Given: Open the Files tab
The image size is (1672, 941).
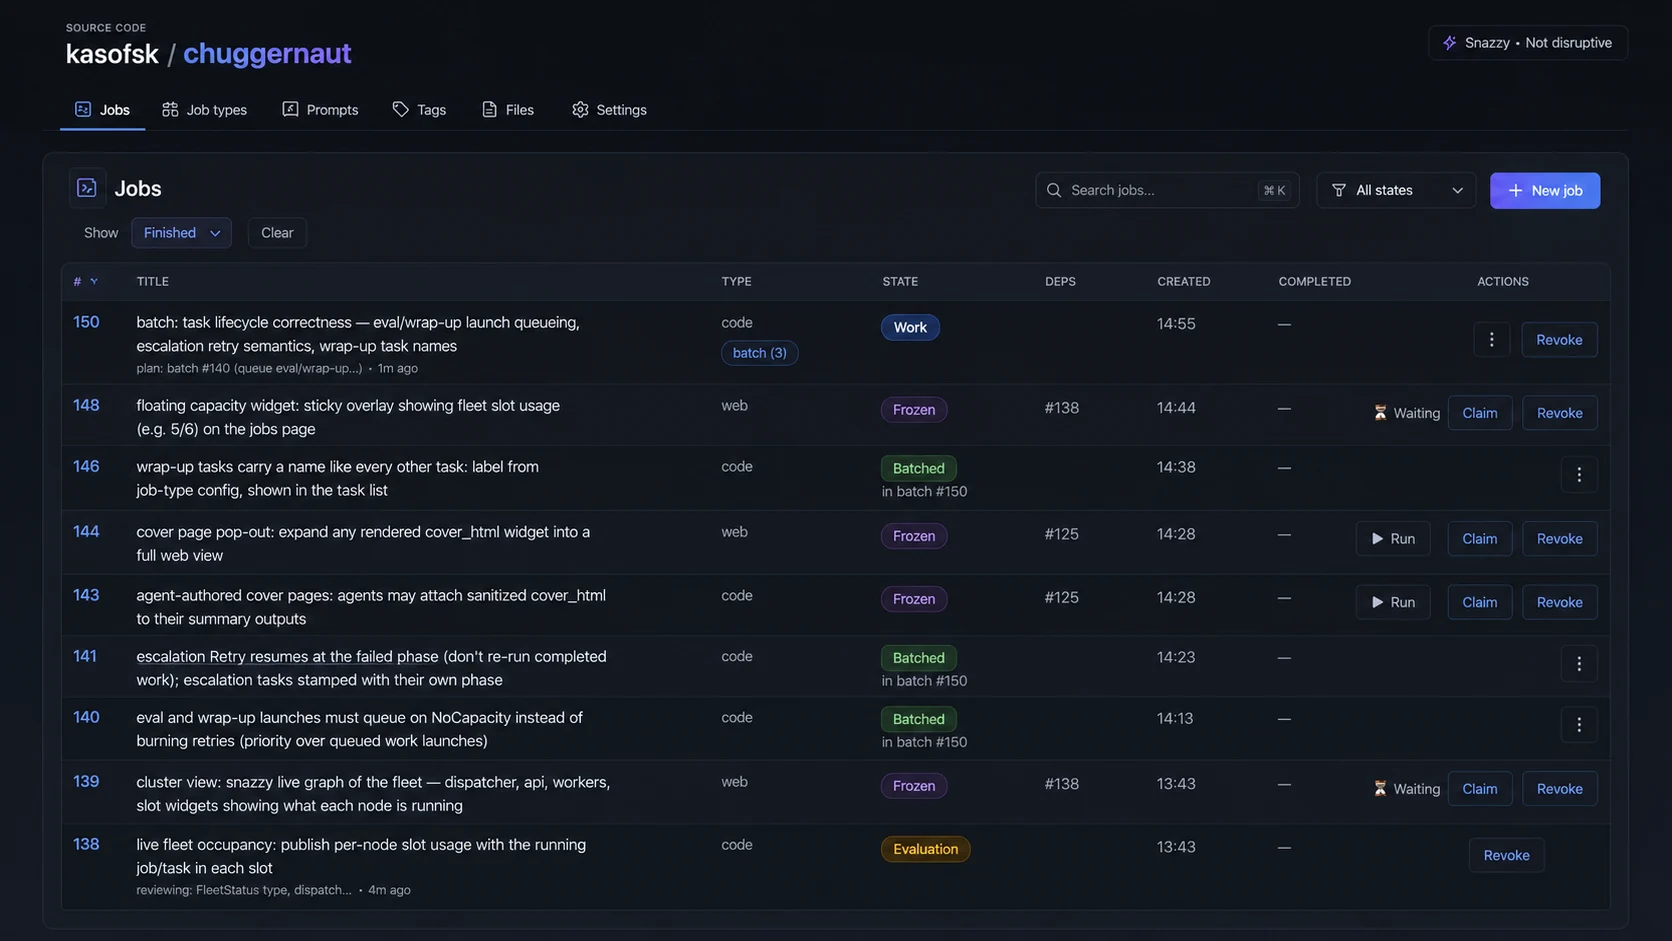Looking at the screenshot, I should pyautogui.click(x=508, y=109).
